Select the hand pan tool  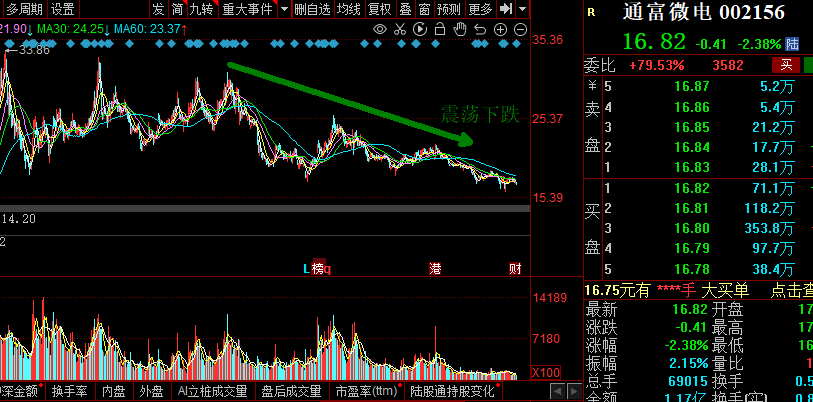click(x=460, y=29)
